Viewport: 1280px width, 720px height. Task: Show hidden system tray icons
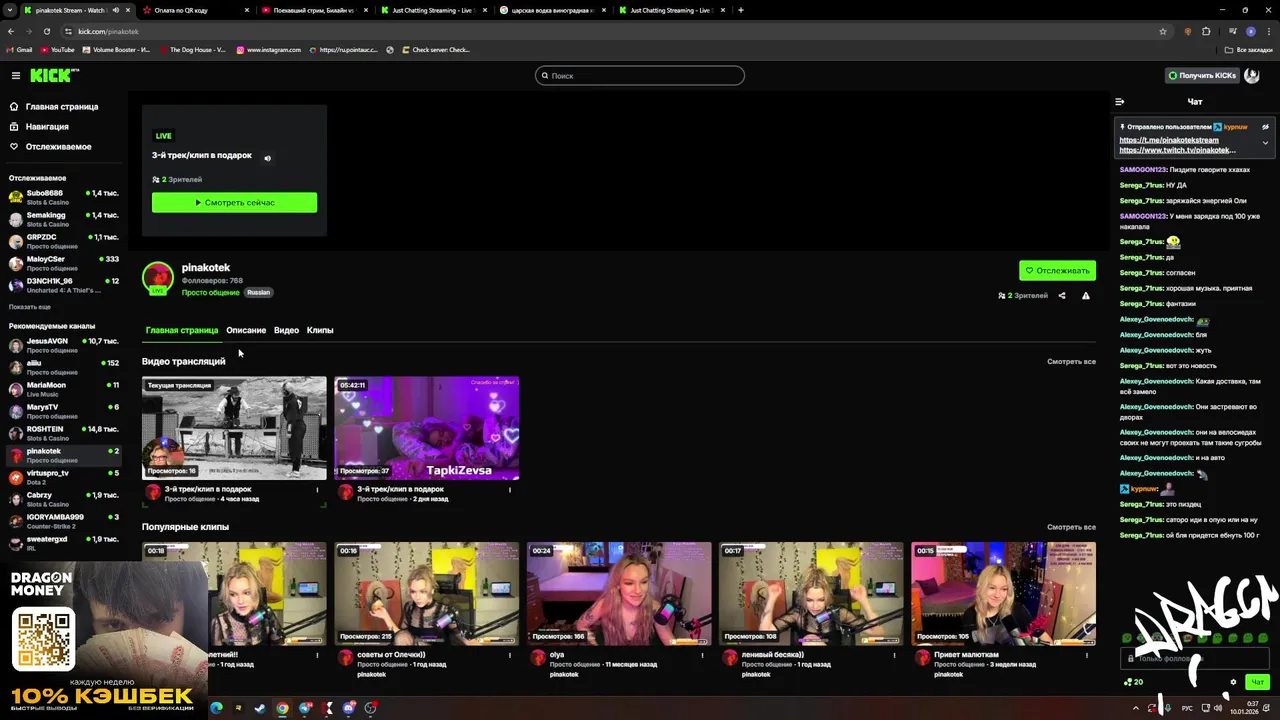click(x=1135, y=708)
